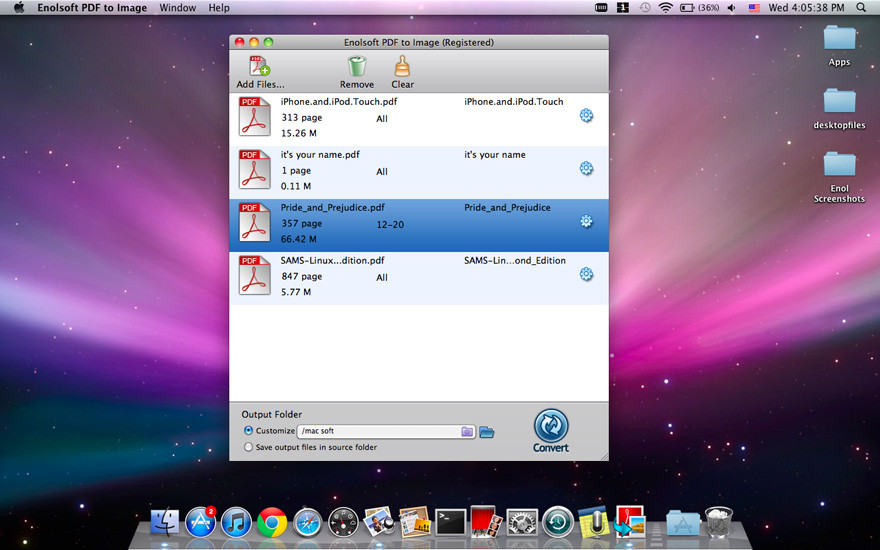880x550 pixels.
Task: Open System Preferences from the dock
Action: [x=522, y=523]
